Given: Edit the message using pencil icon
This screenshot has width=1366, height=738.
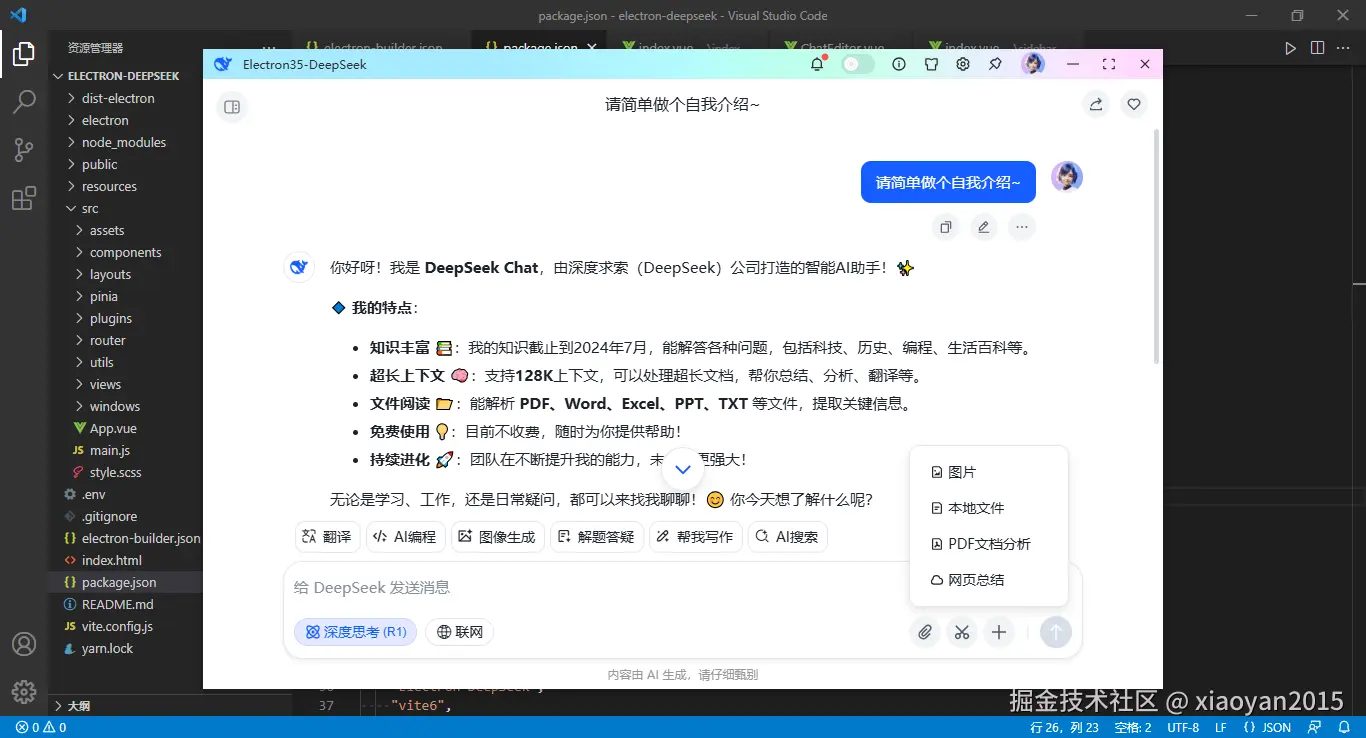Looking at the screenshot, I should pyautogui.click(x=983, y=227).
